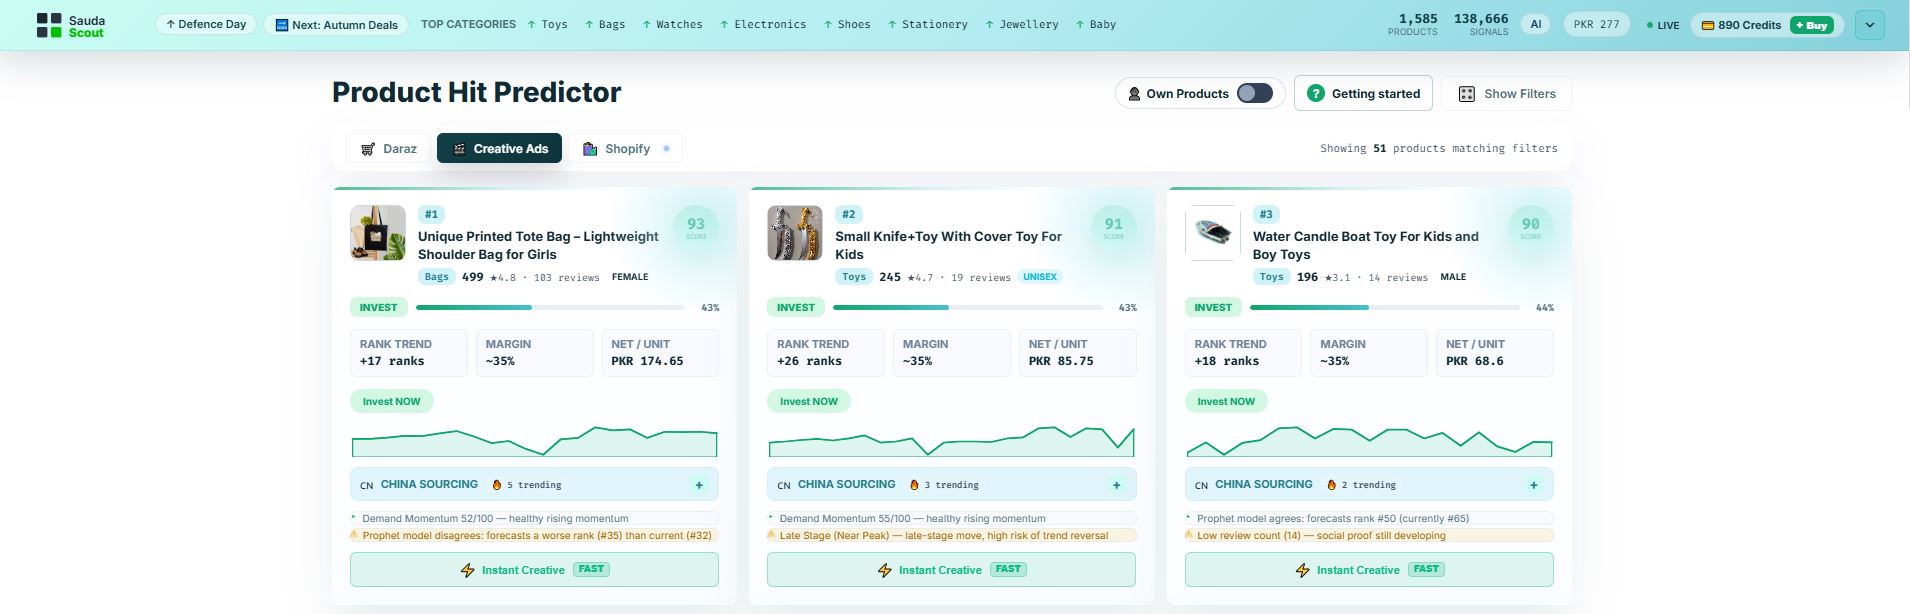Image resolution: width=1910 pixels, height=614 pixels.
Task: Click the Own Products person icon
Action: tap(1134, 94)
